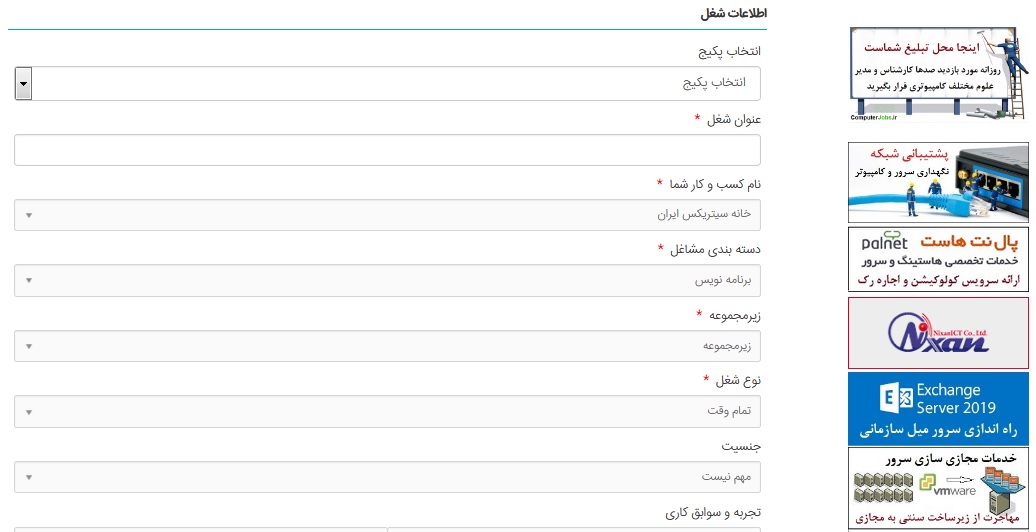Click the عنوان شغل field label
The height and width of the screenshot is (532, 1036).
pos(734,120)
